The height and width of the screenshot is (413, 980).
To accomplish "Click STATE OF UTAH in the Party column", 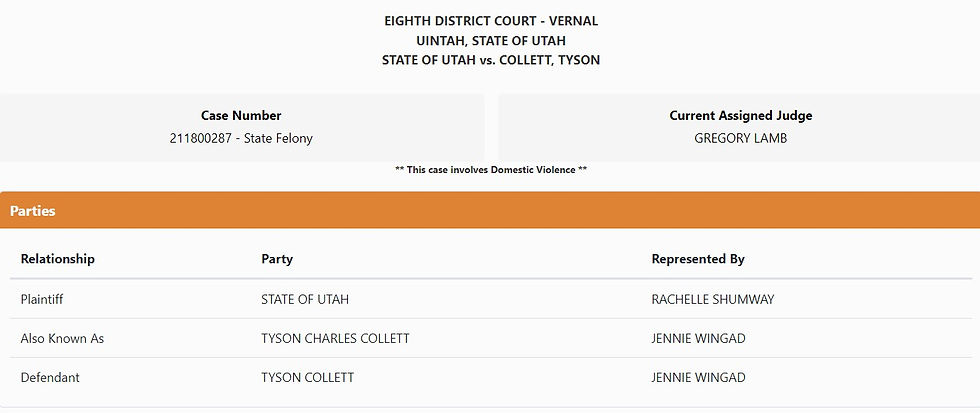I will pyautogui.click(x=304, y=299).
